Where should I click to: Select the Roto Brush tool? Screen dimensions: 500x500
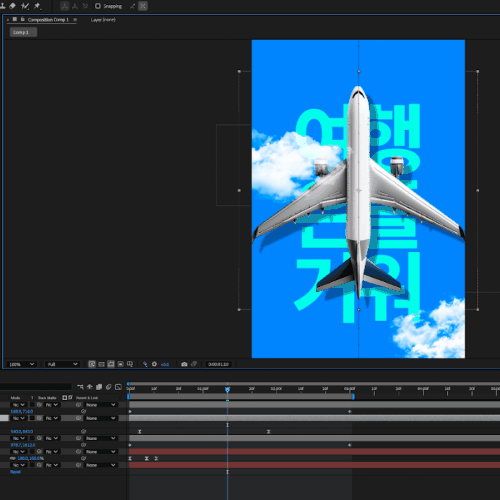tap(25, 6)
